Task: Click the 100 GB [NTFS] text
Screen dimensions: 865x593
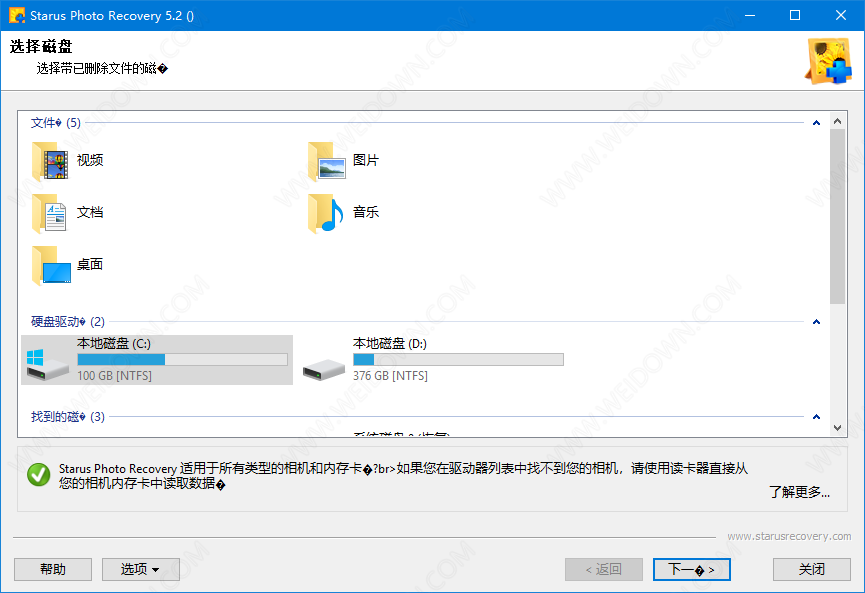Action: pos(114,376)
